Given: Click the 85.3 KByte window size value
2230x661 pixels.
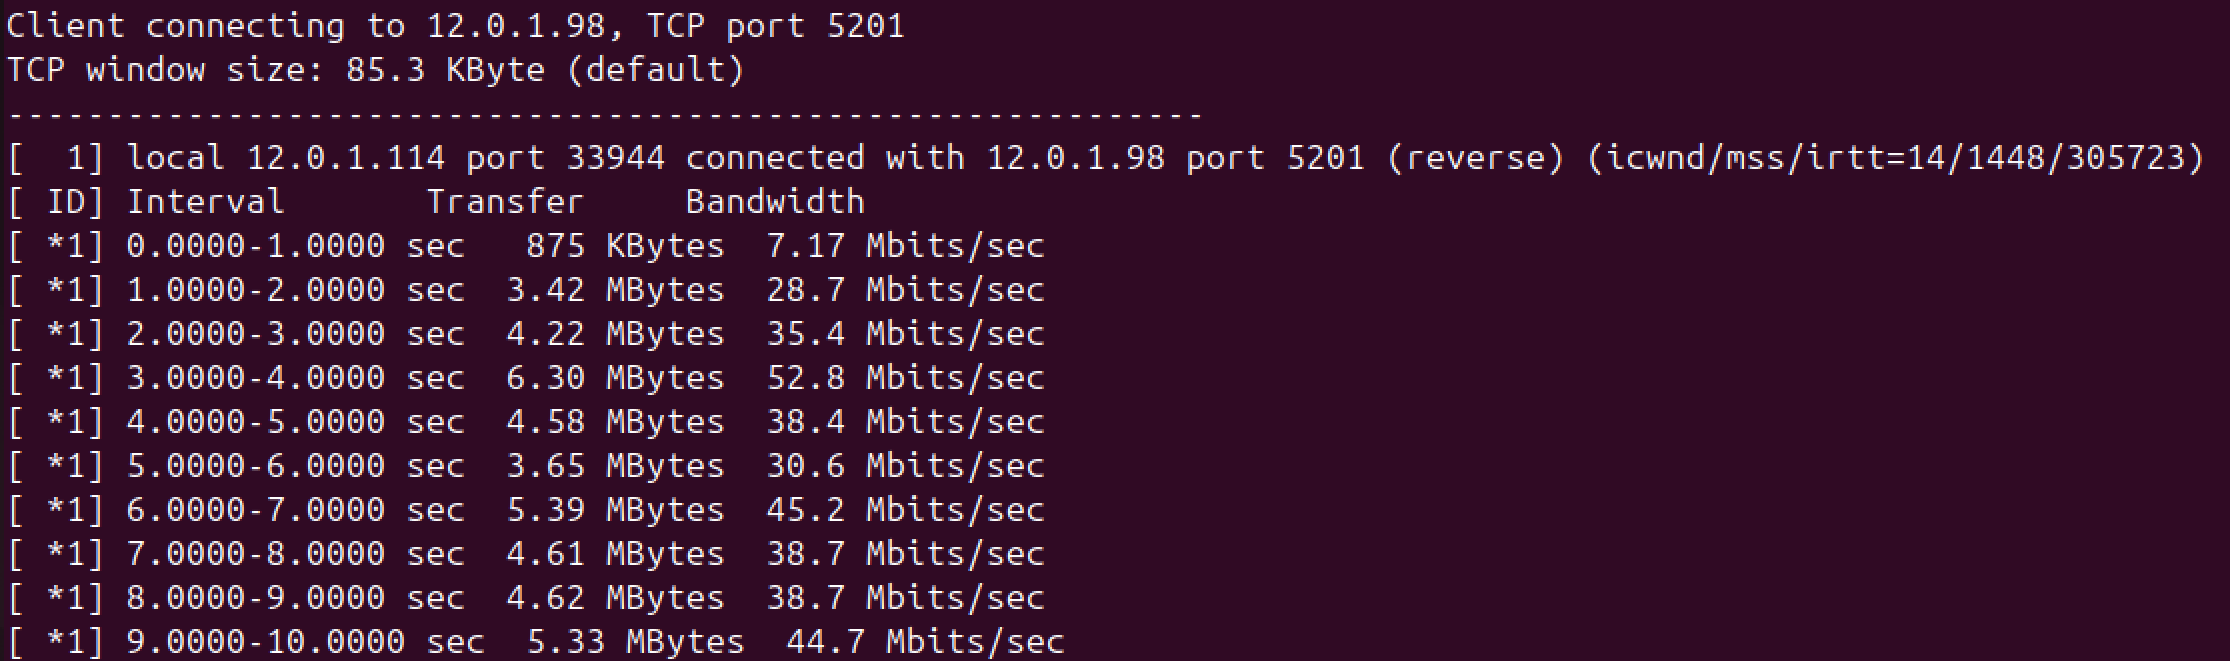Looking at the screenshot, I should point(445,70).
